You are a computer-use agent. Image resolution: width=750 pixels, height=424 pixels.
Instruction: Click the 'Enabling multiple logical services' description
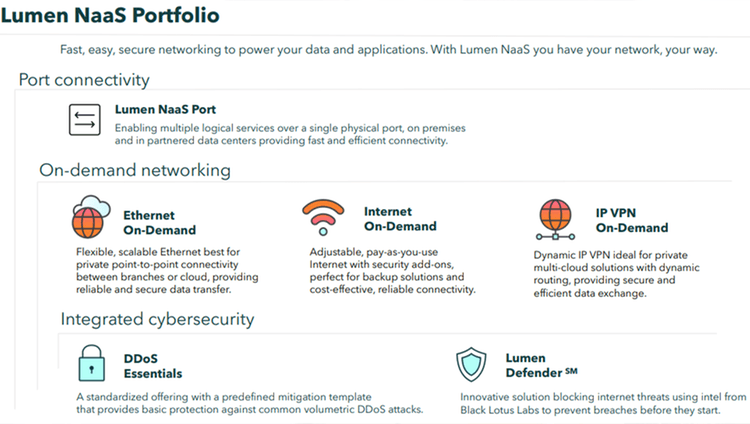[290, 134]
